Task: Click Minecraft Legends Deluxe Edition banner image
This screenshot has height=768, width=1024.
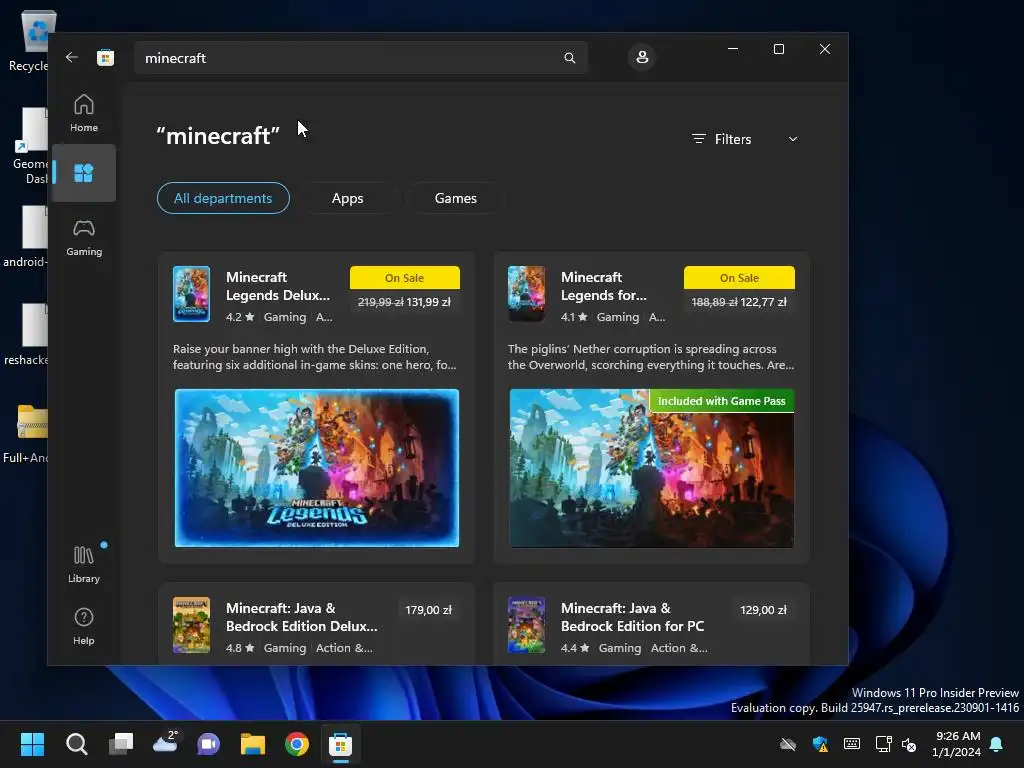Action: click(x=317, y=468)
